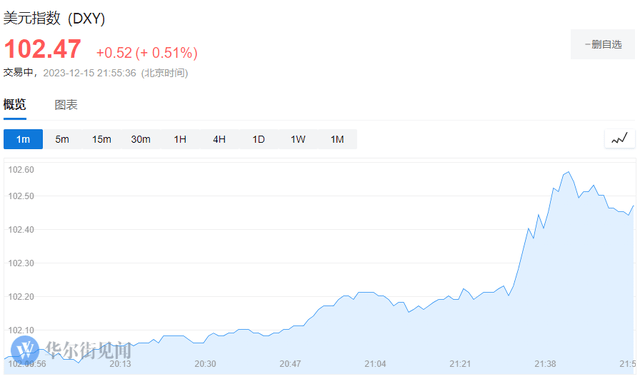Click the 21:38 time axis label

545,363
